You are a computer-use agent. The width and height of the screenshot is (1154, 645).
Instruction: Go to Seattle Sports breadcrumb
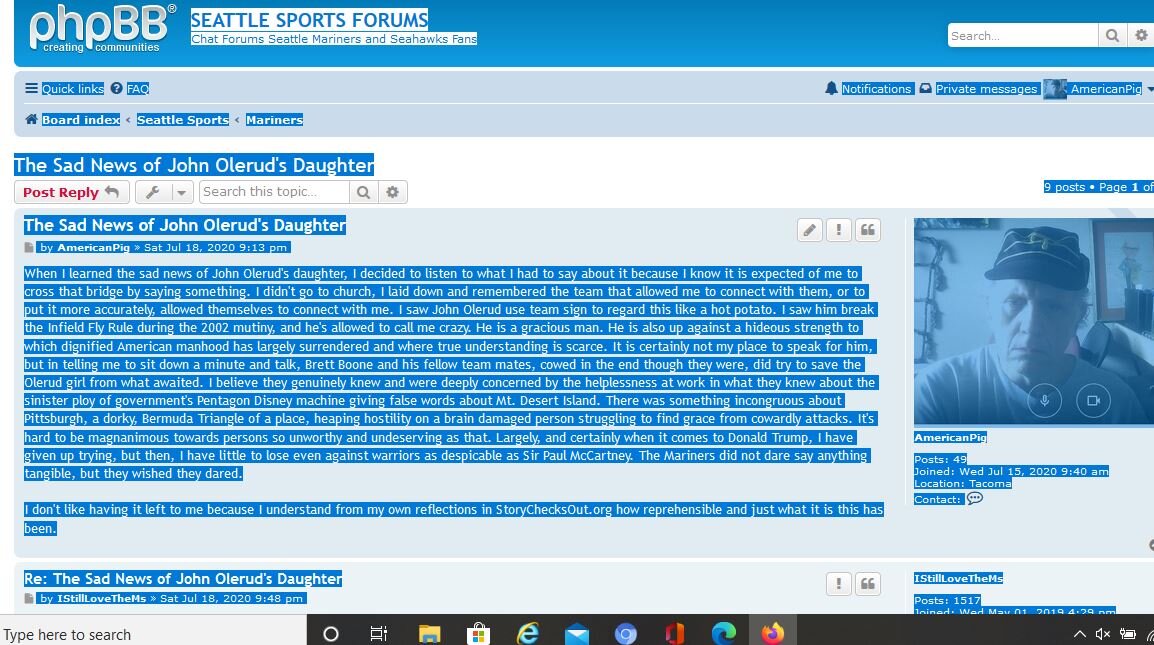point(183,119)
